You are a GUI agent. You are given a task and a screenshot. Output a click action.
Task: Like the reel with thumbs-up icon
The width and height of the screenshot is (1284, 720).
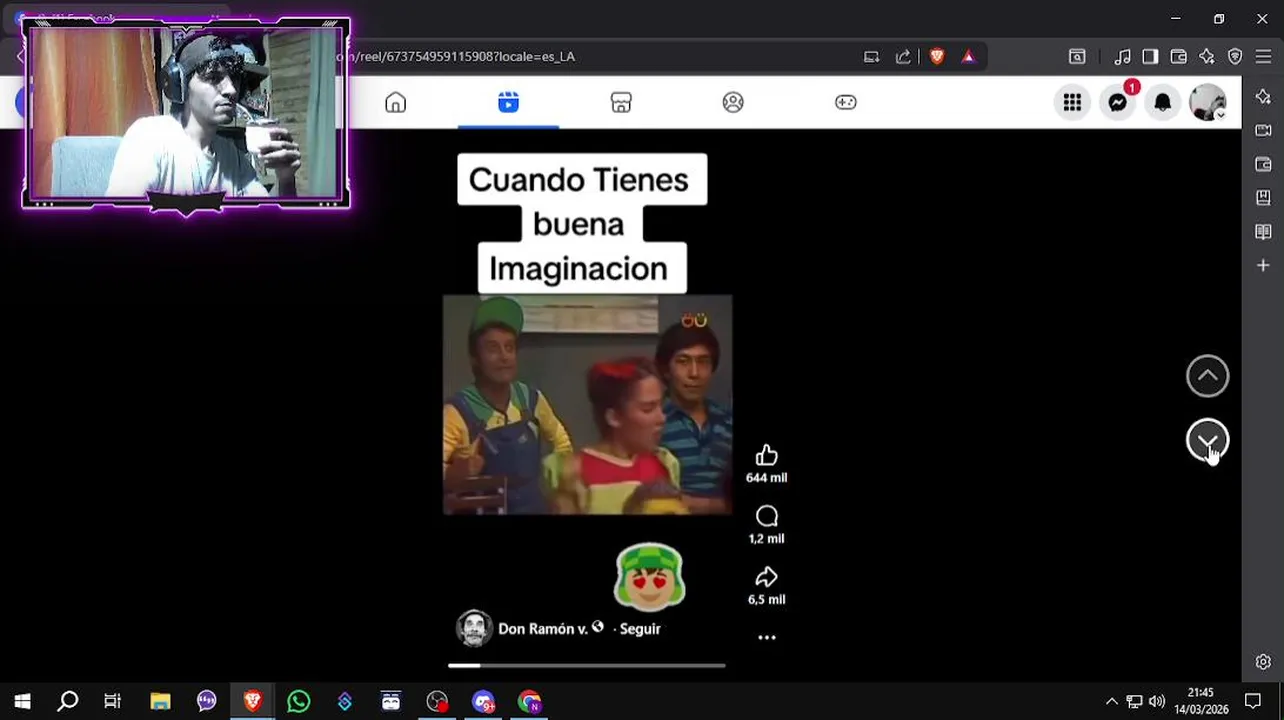pos(767,456)
